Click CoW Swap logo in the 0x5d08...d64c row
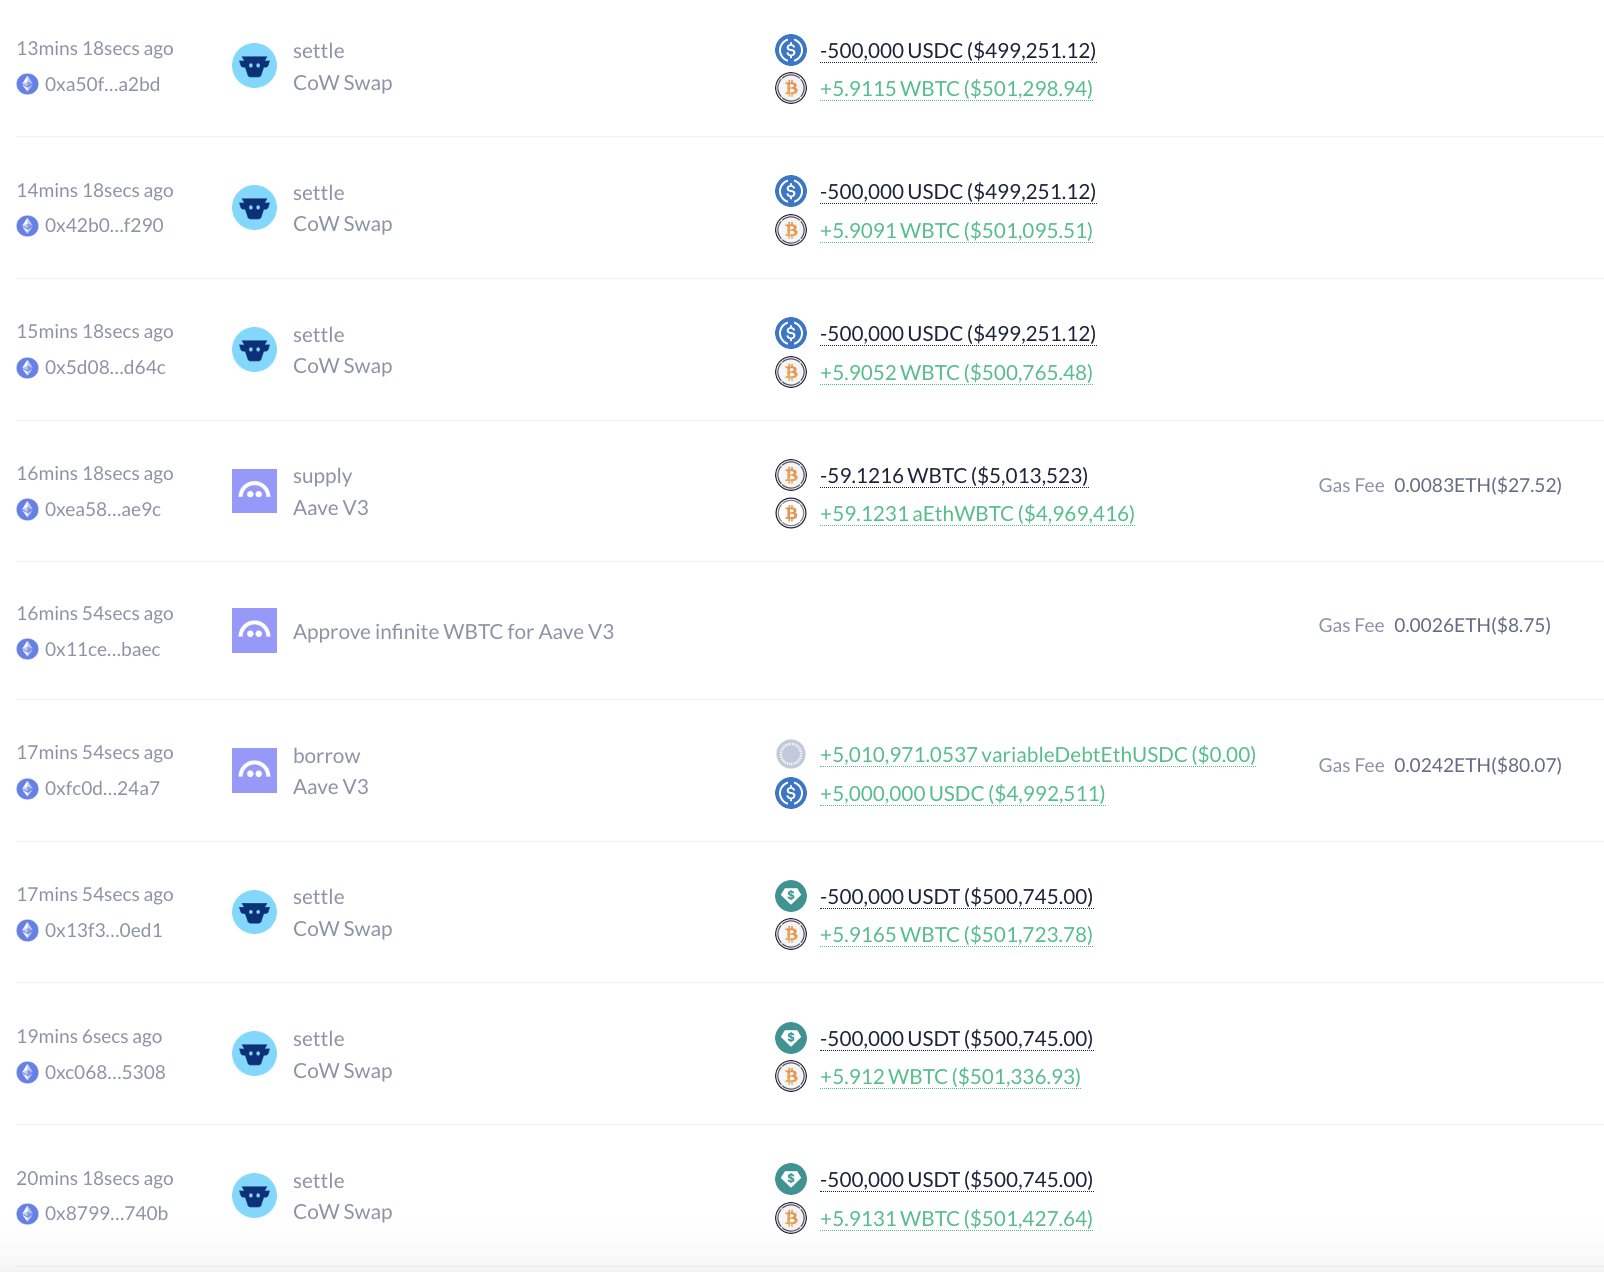Screen dimensions: 1604x1272 pyautogui.click(x=254, y=350)
